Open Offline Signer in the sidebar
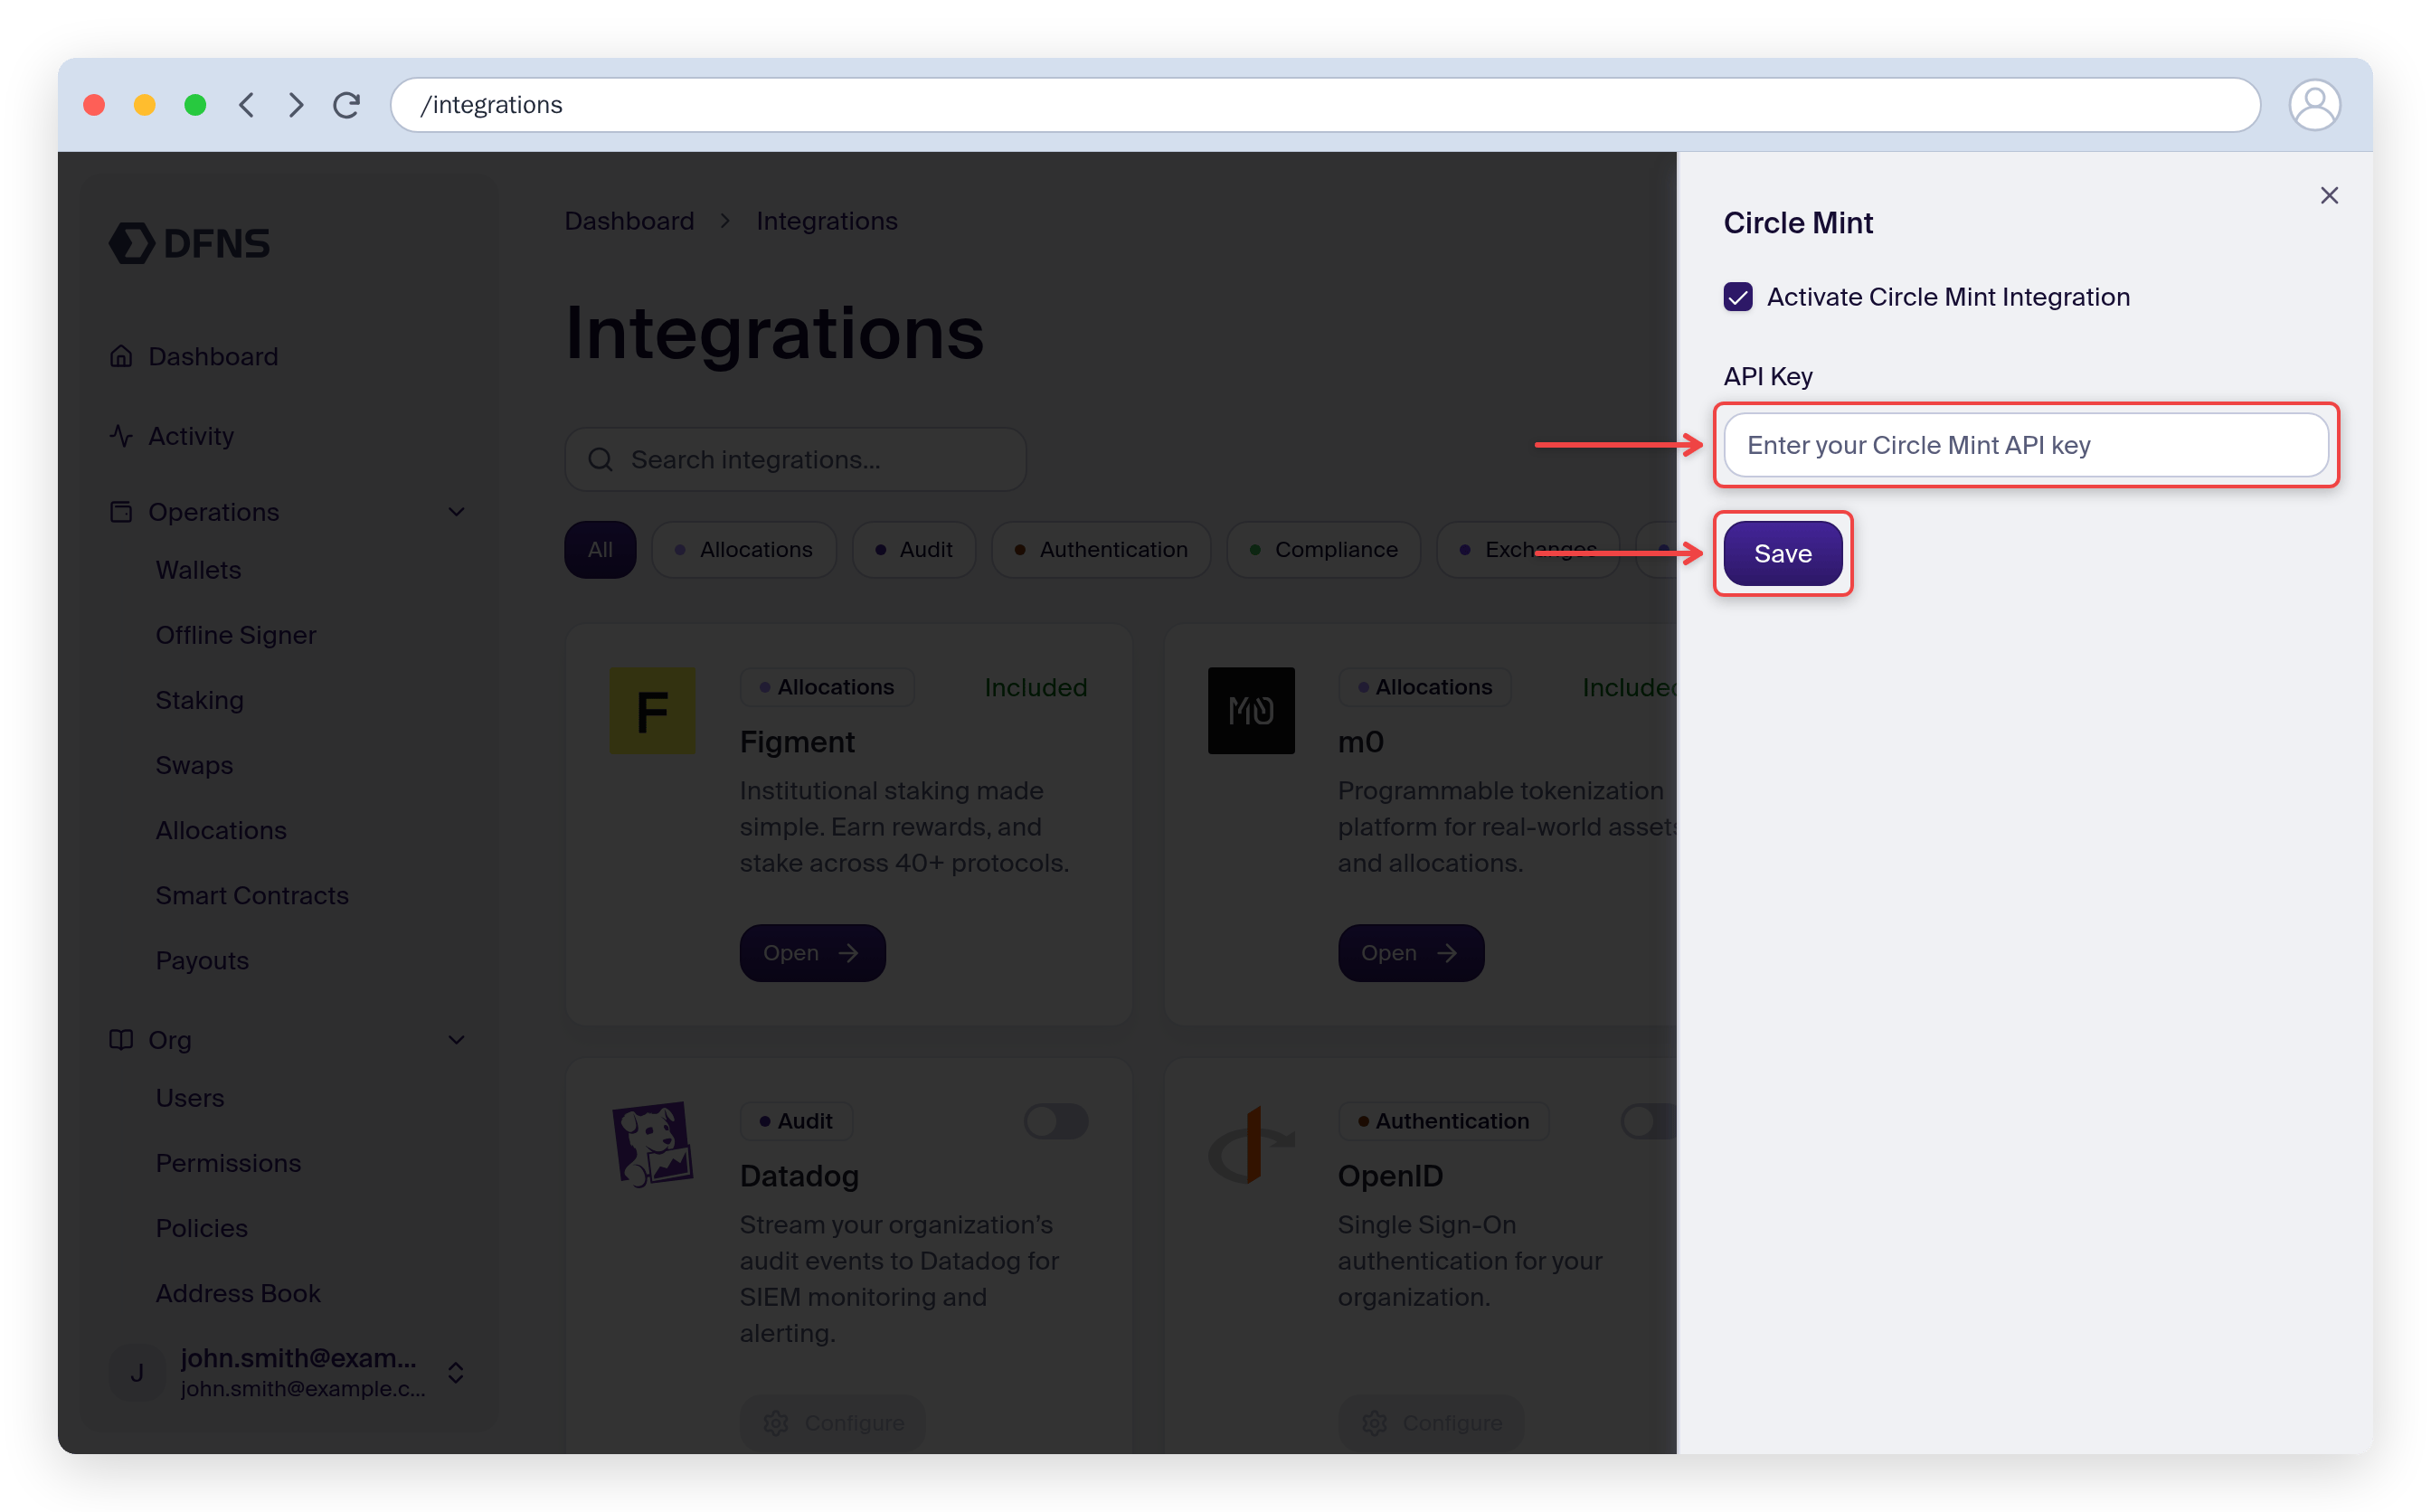Screen dimensions: 2431x1512 [236, 635]
